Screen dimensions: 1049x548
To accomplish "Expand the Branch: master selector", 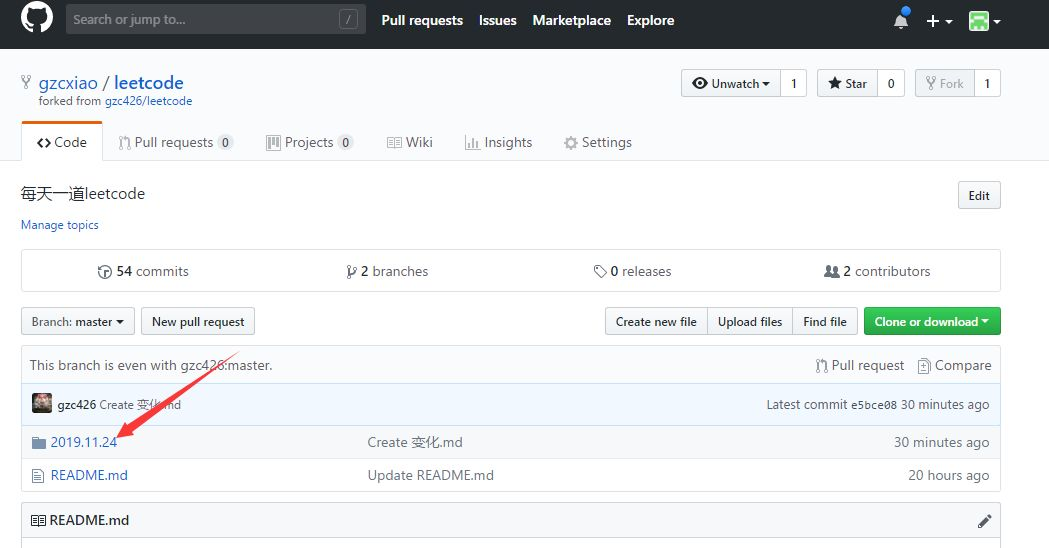I will pos(78,322).
